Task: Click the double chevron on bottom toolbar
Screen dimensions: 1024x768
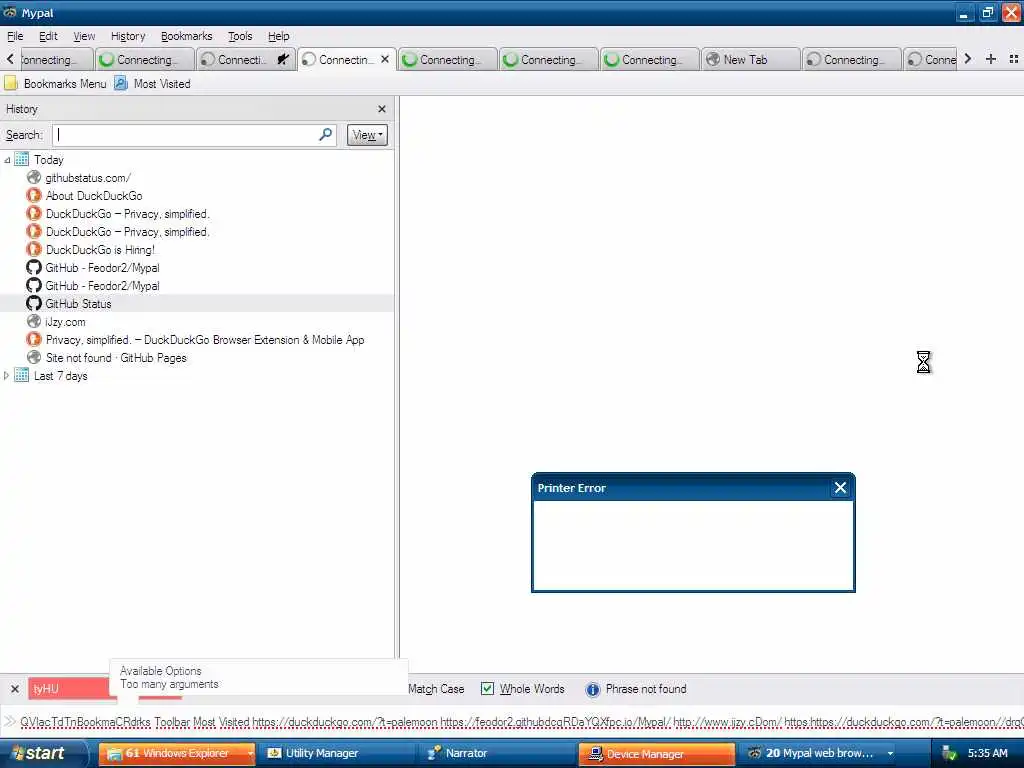Action: coord(10,722)
